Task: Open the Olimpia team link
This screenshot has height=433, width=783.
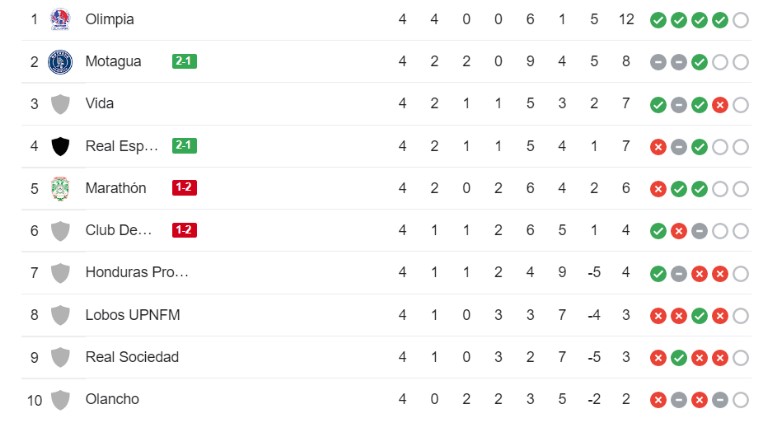Action: coord(110,19)
